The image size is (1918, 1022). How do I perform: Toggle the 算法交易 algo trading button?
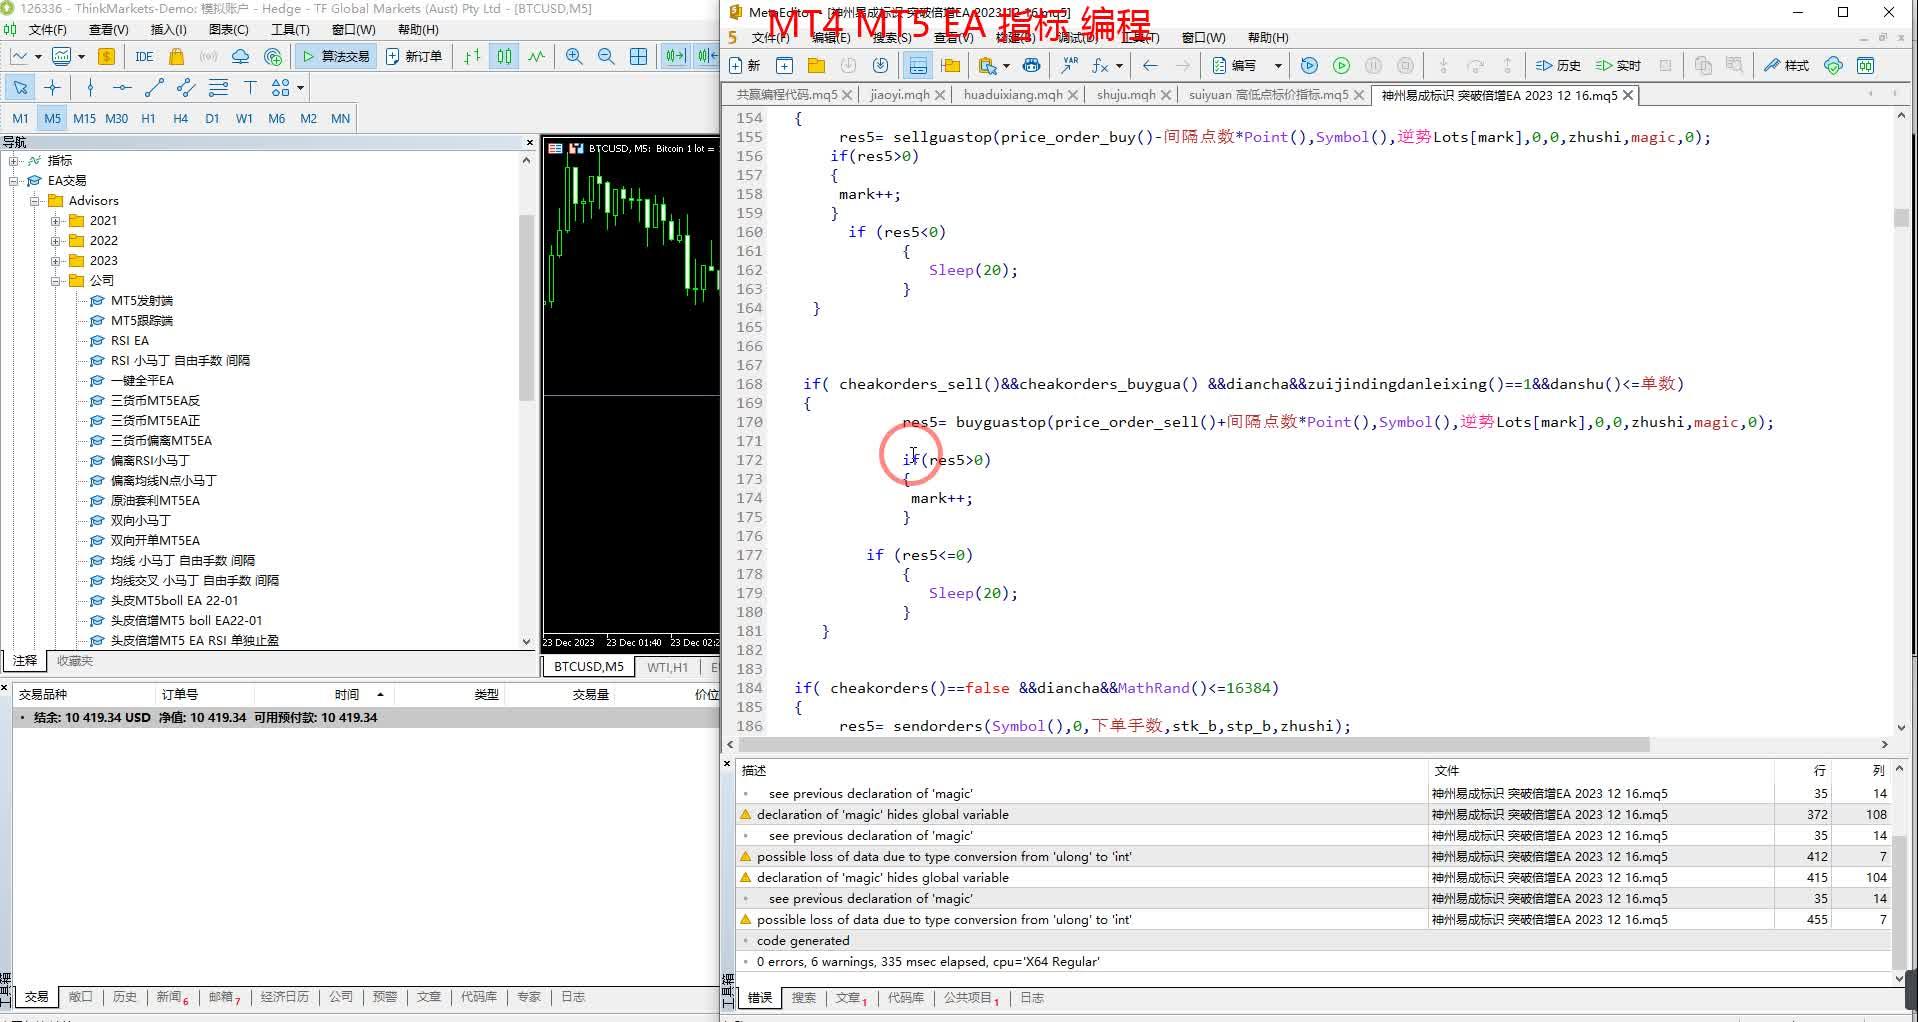tap(335, 56)
